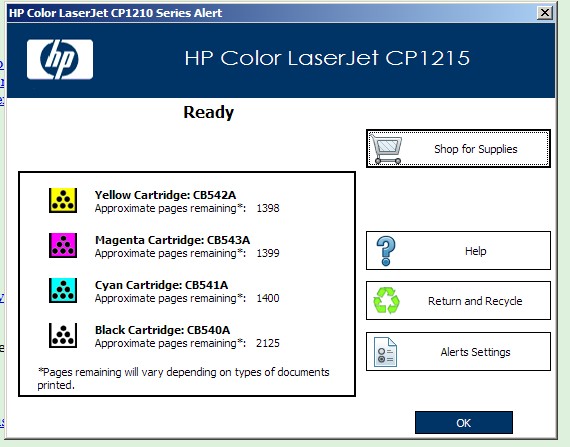Click the blue question mark icon
The width and height of the screenshot is (570, 447).
(x=386, y=251)
